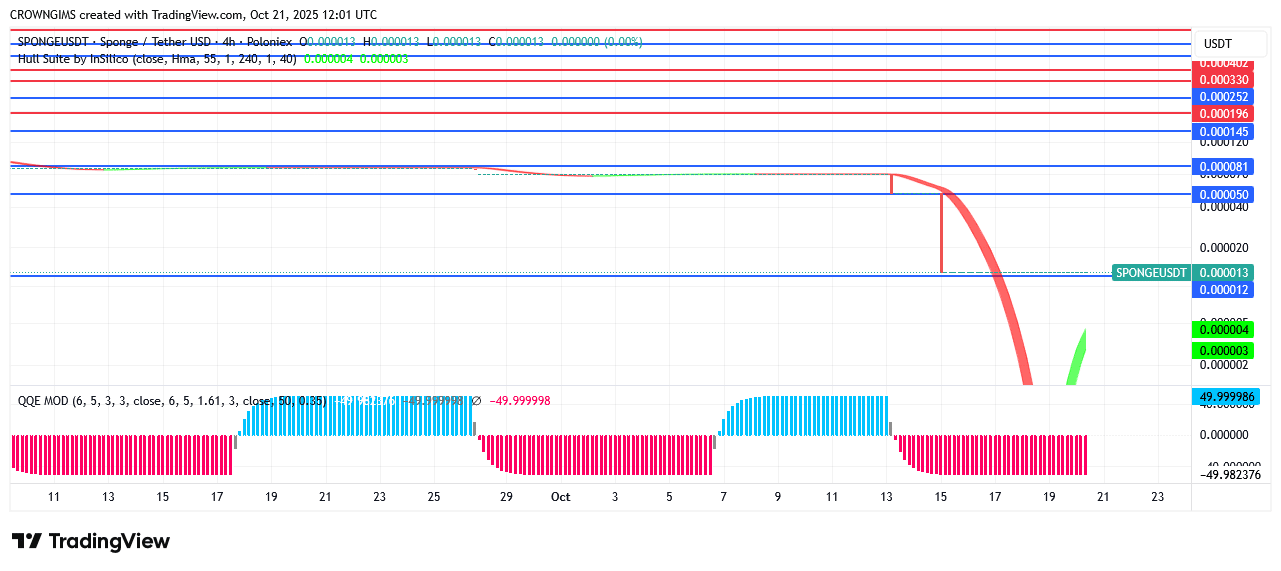Click date 21 at right of time axis

coord(1103,497)
